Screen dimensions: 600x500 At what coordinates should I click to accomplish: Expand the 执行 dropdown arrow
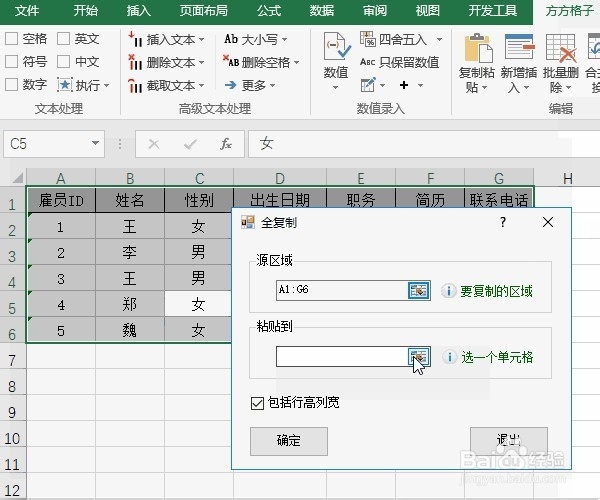106,85
